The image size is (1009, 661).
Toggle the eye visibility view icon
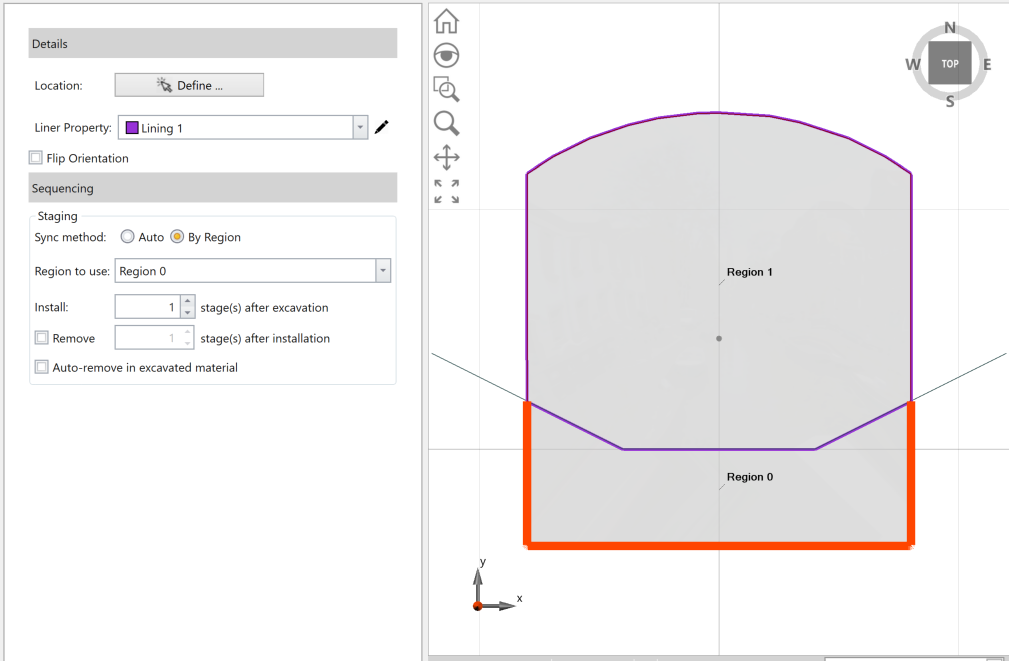[x=446, y=55]
